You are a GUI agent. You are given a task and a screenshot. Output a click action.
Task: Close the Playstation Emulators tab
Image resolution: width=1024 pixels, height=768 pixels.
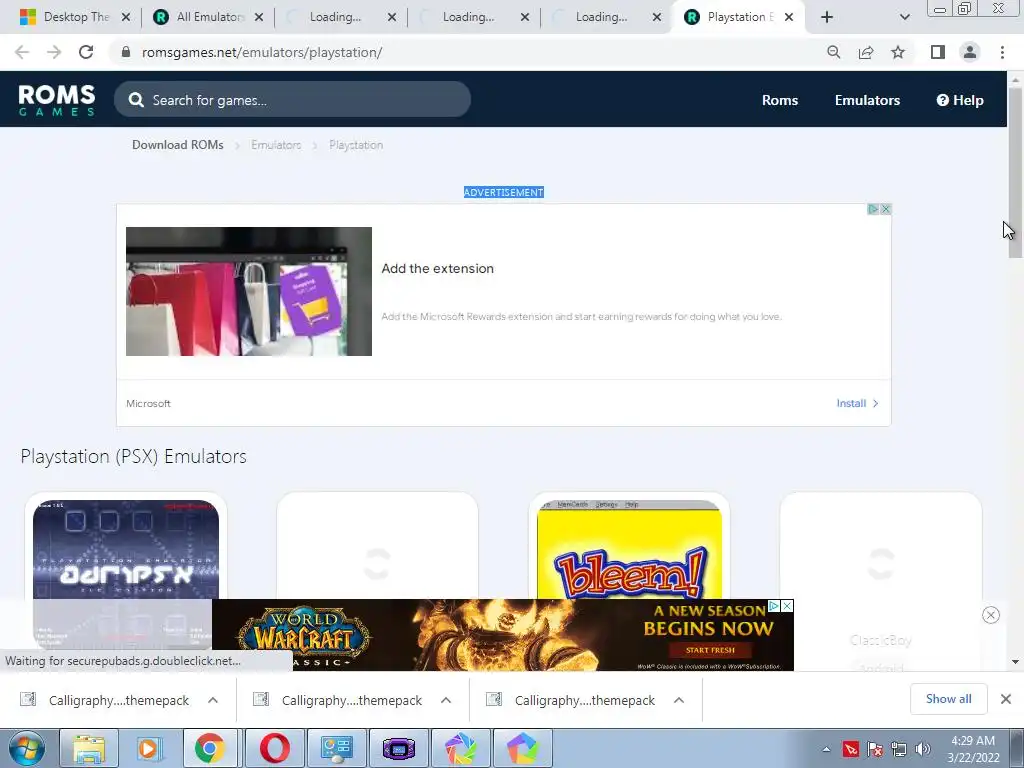click(789, 17)
